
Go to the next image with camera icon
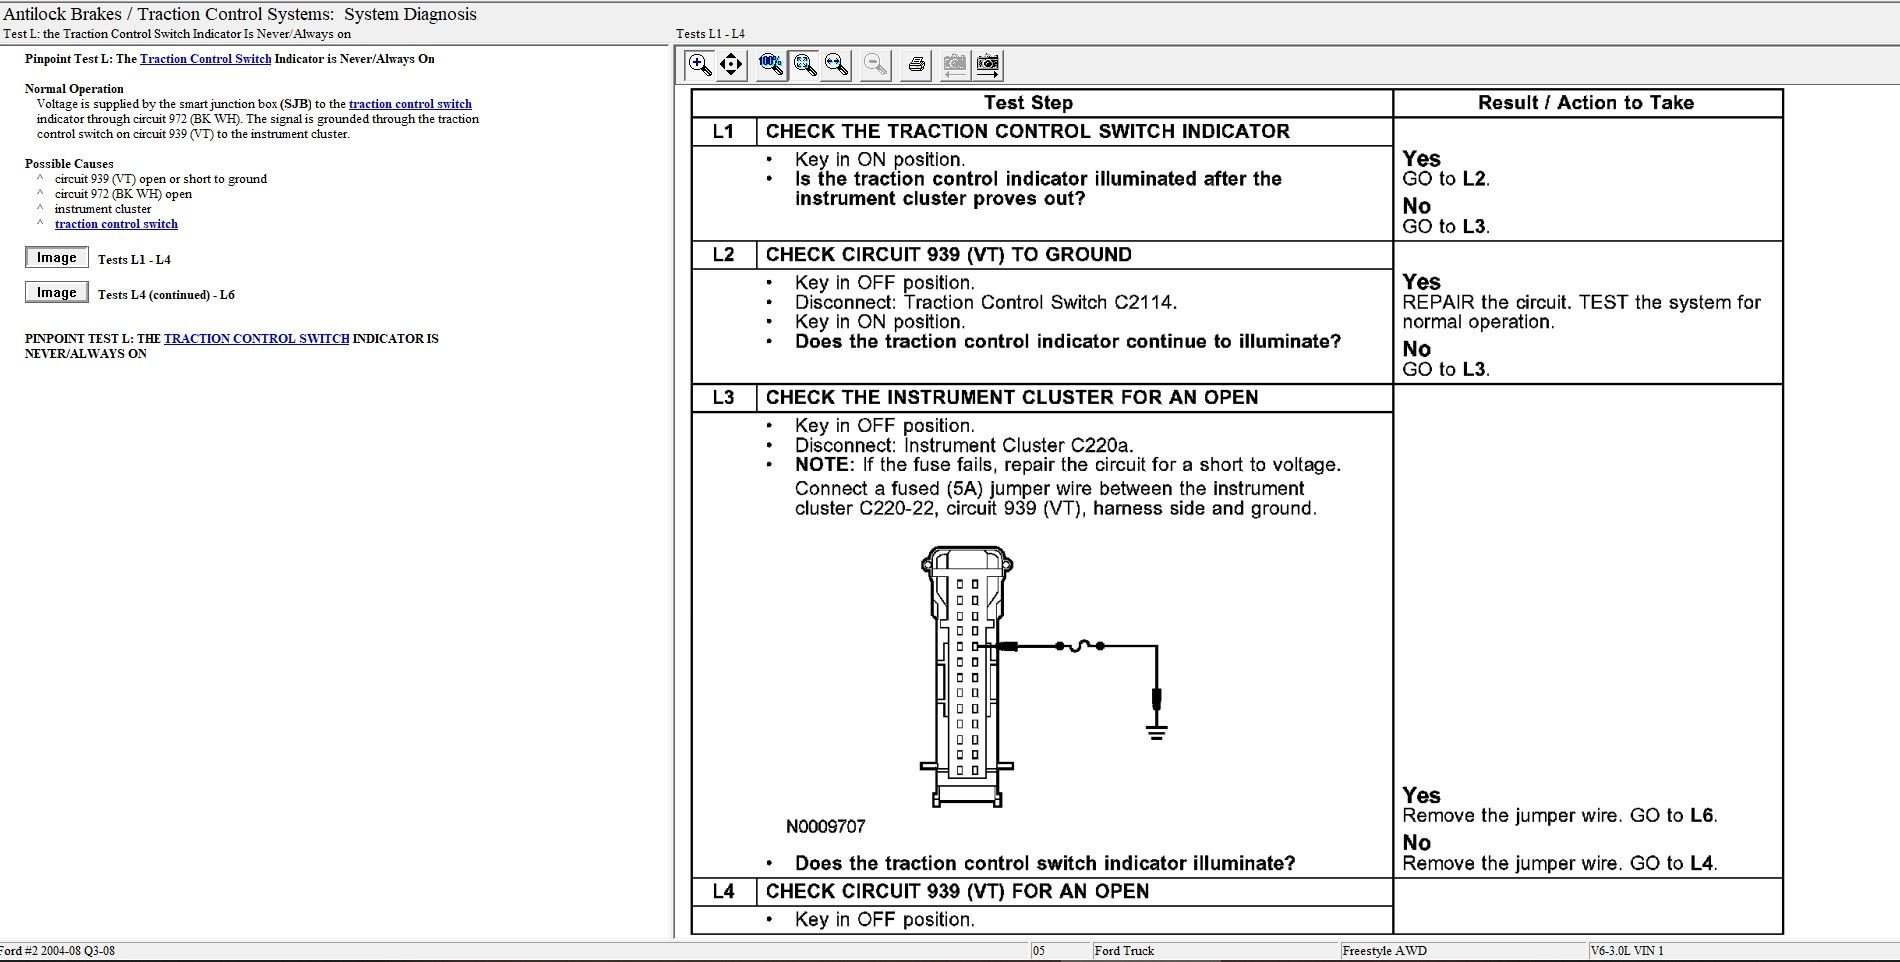click(x=987, y=66)
